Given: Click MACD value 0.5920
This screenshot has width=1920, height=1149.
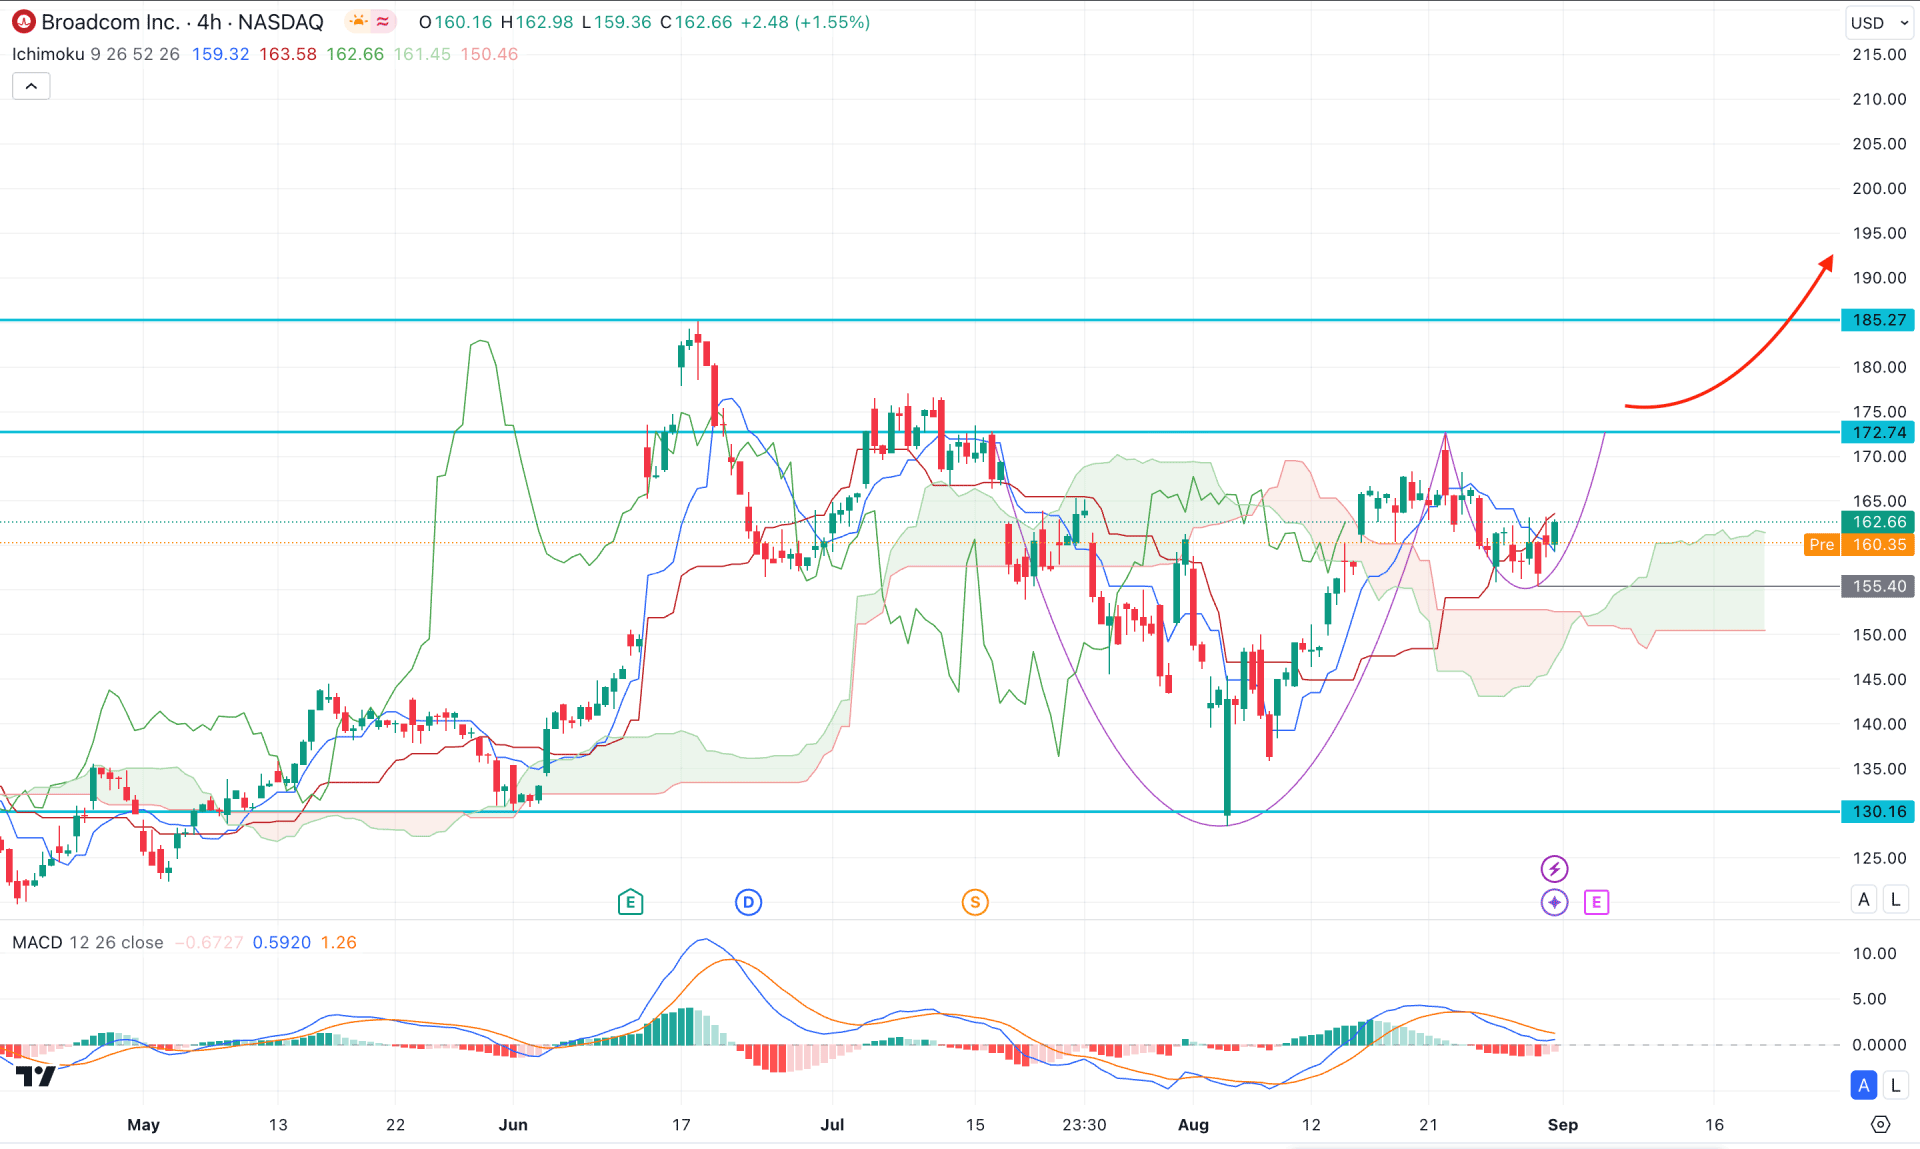Looking at the screenshot, I should [282, 942].
